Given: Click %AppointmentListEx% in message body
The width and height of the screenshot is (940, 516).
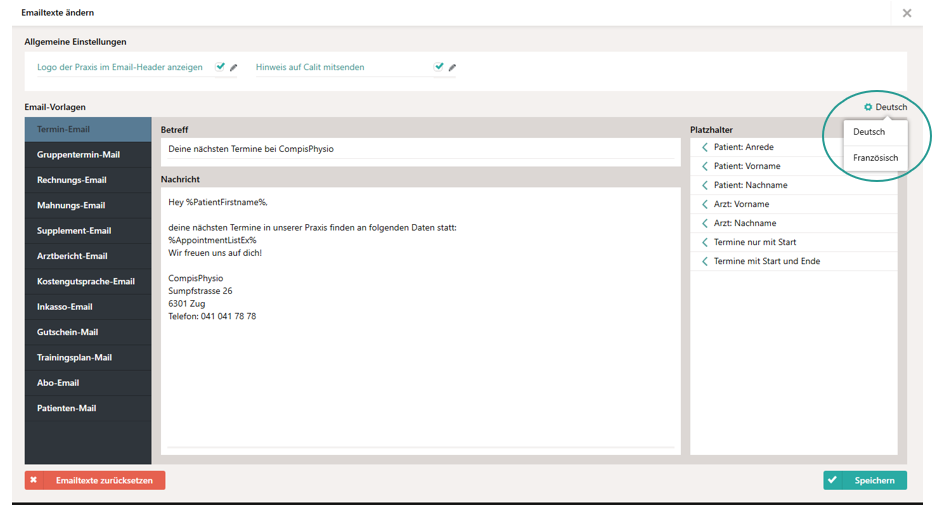Looking at the screenshot, I should point(212,240).
